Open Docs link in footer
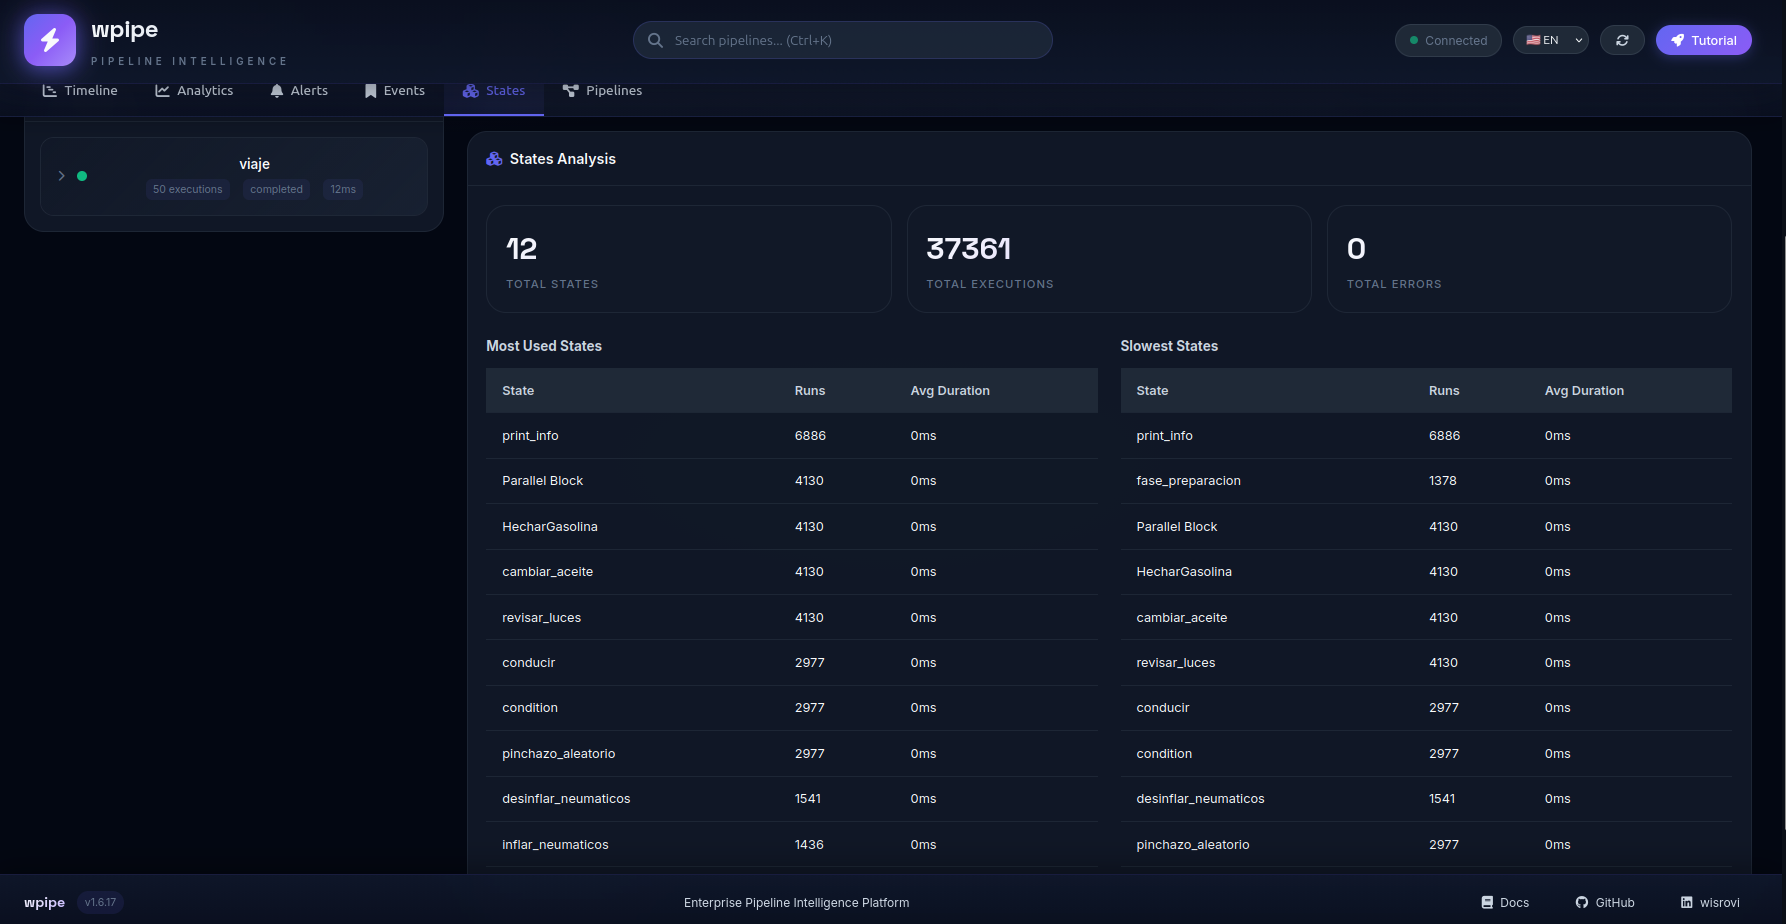This screenshot has width=1786, height=924. click(x=1505, y=902)
